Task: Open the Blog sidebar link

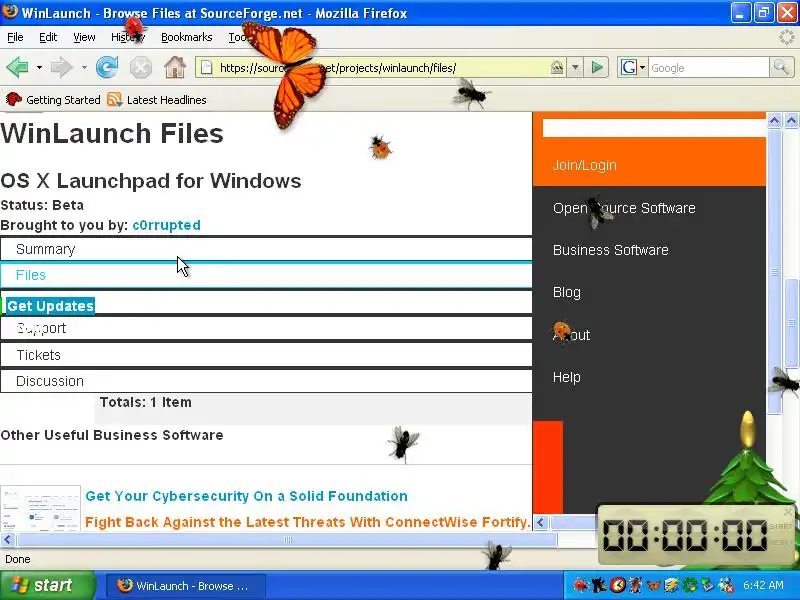Action: (x=566, y=292)
